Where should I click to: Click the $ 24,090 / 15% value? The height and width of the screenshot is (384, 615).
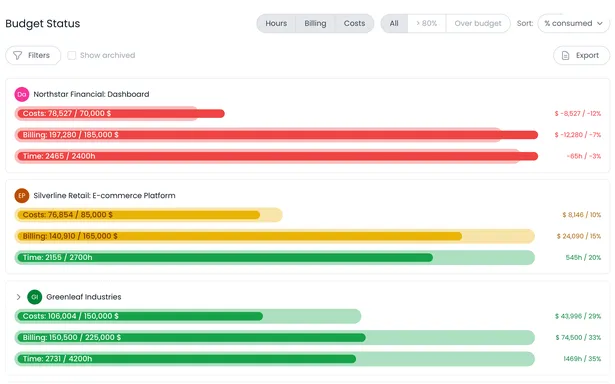pyautogui.click(x=579, y=236)
